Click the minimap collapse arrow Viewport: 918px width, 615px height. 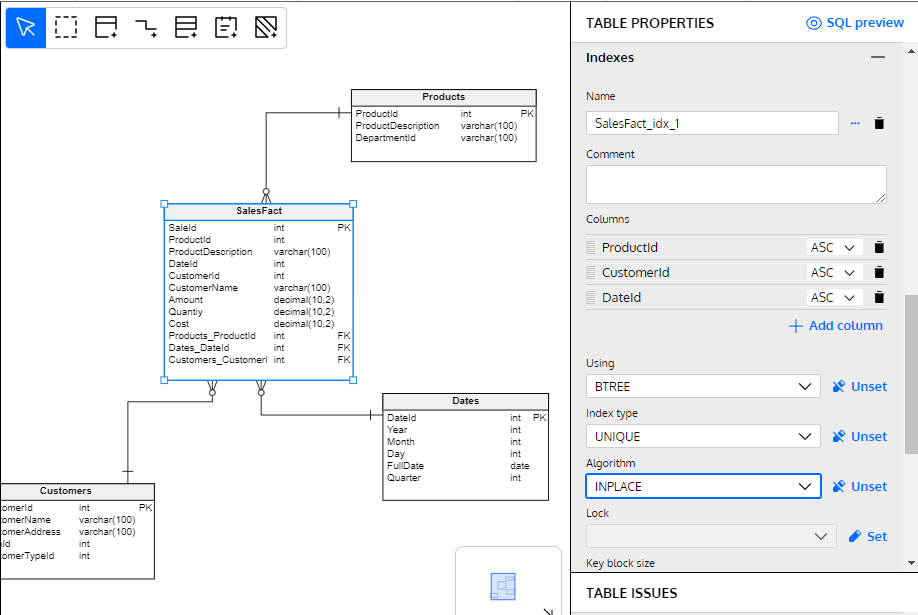pyautogui.click(x=548, y=611)
